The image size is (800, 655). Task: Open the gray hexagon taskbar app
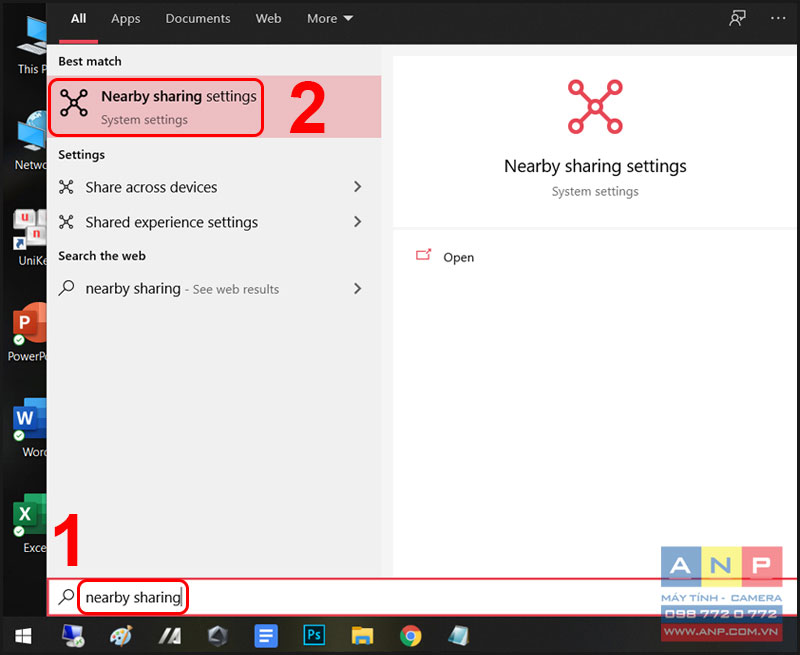tap(218, 636)
